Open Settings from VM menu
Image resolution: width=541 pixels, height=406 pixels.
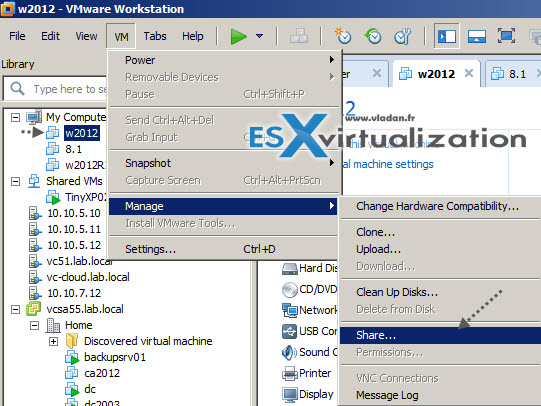(x=223, y=249)
